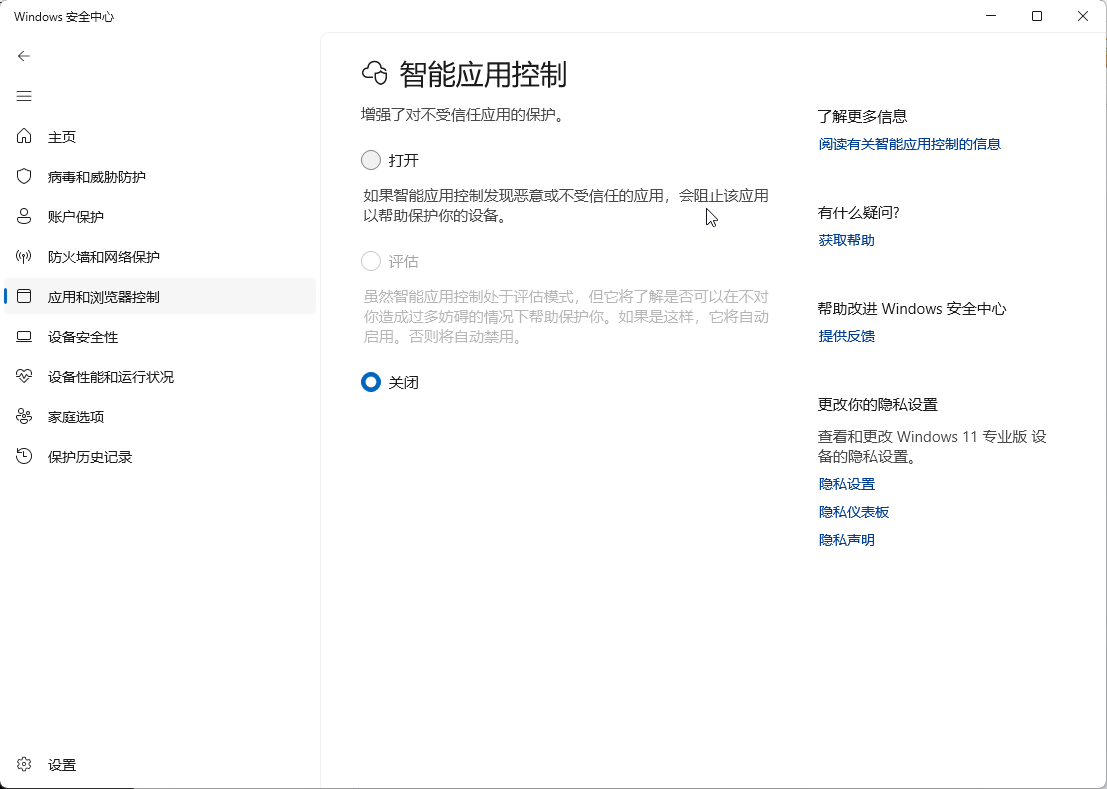Click the 增强了对不受信任应用的保护 description
1107x789 pixels.
pyautogui.click(x=464, y=114)
